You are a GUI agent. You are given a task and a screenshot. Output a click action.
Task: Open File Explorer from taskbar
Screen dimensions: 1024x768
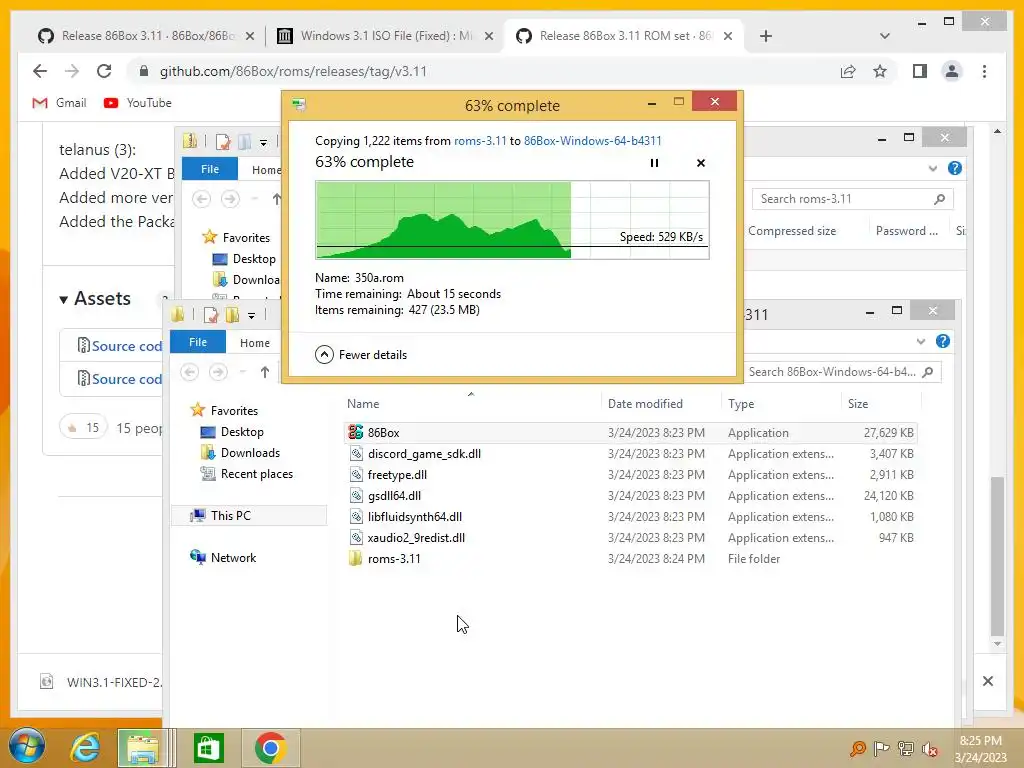pyautogui.click(x=143, y=748)
